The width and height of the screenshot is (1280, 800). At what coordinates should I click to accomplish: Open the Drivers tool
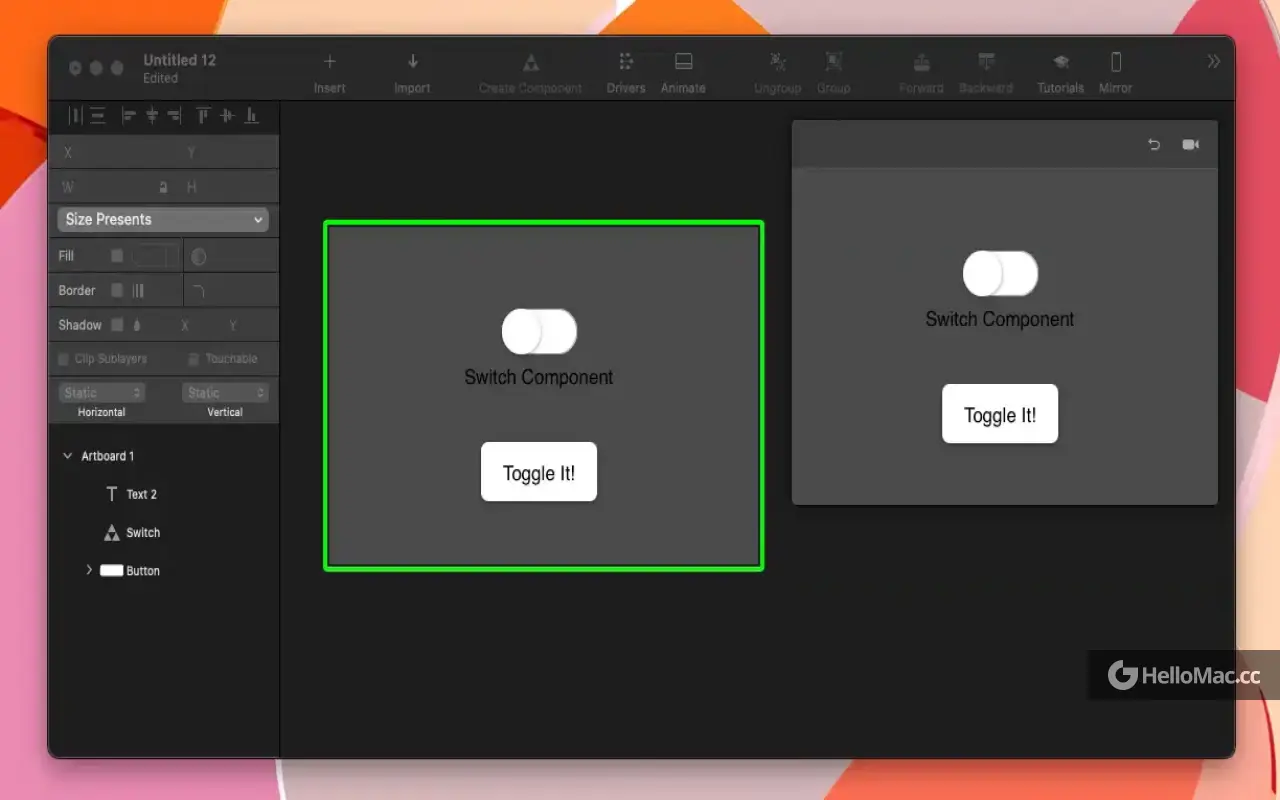pos(626,73)
